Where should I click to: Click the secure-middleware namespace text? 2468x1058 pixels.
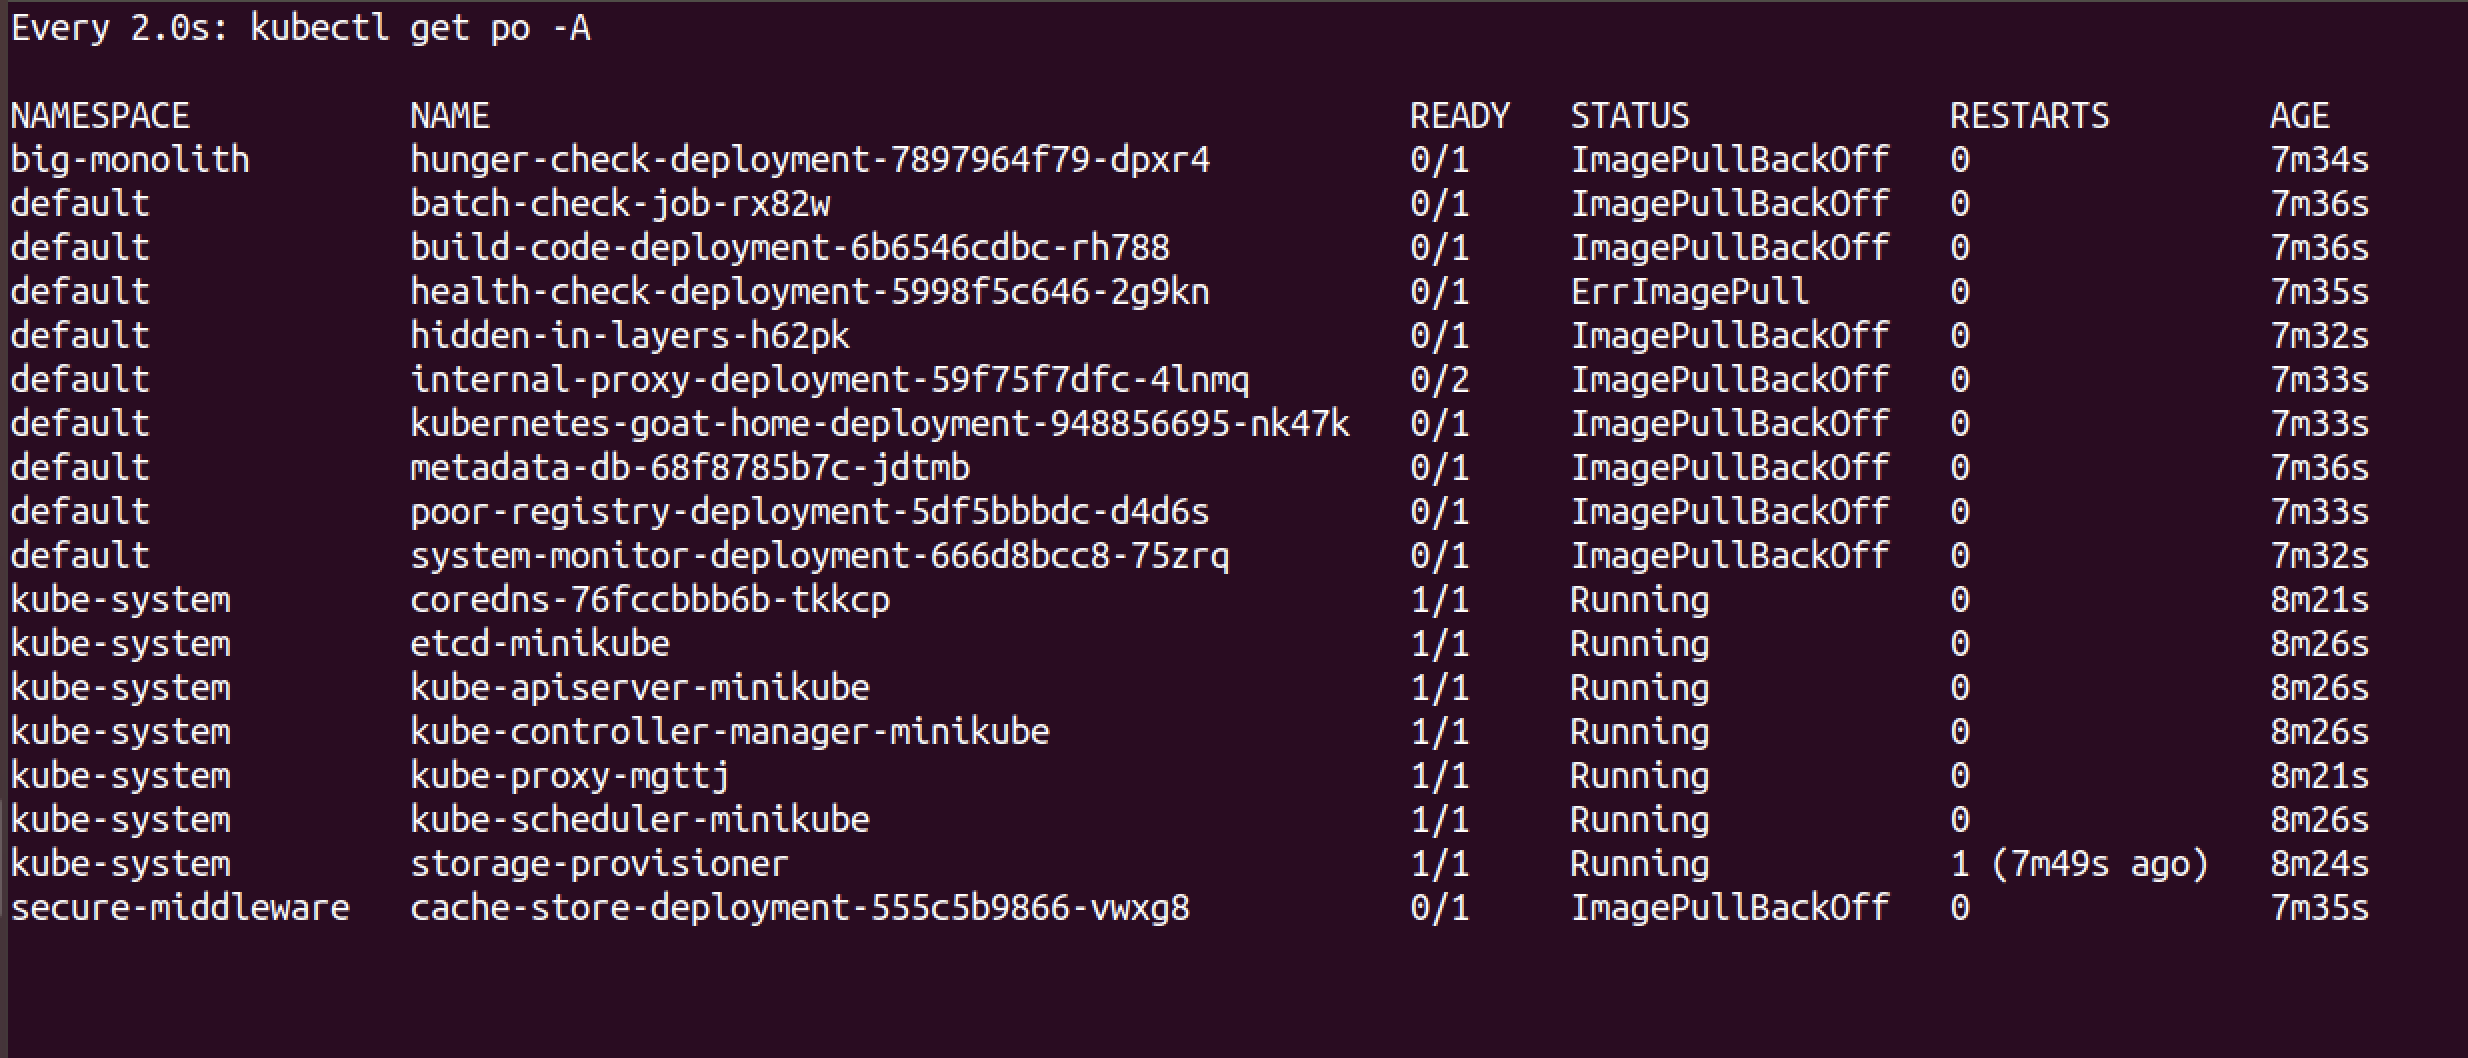(x=180, y=908)
